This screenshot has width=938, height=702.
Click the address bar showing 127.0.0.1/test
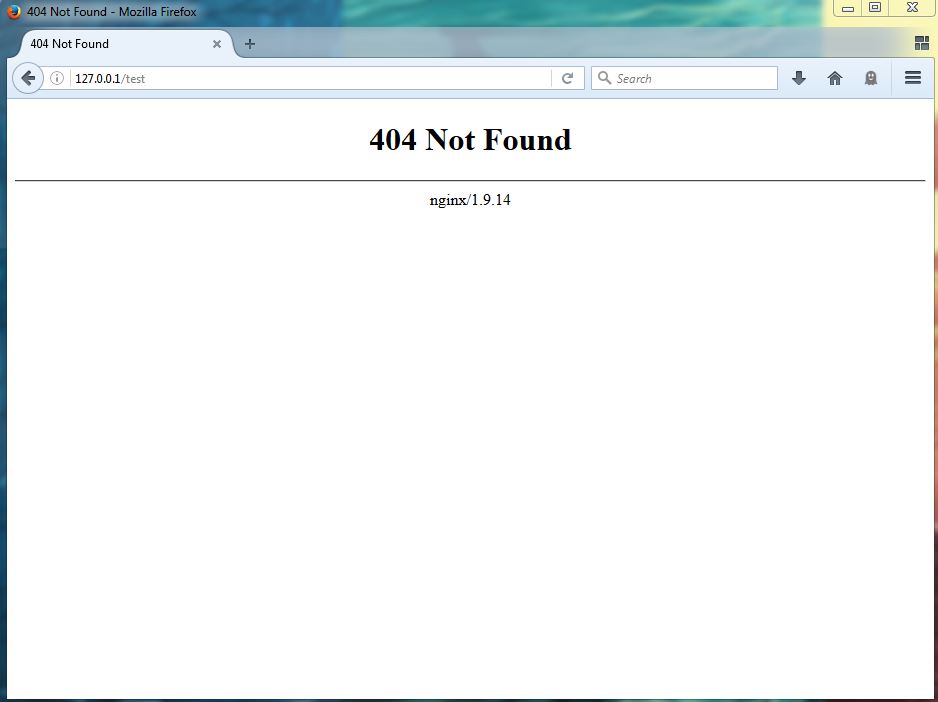(x=300, y=77)
